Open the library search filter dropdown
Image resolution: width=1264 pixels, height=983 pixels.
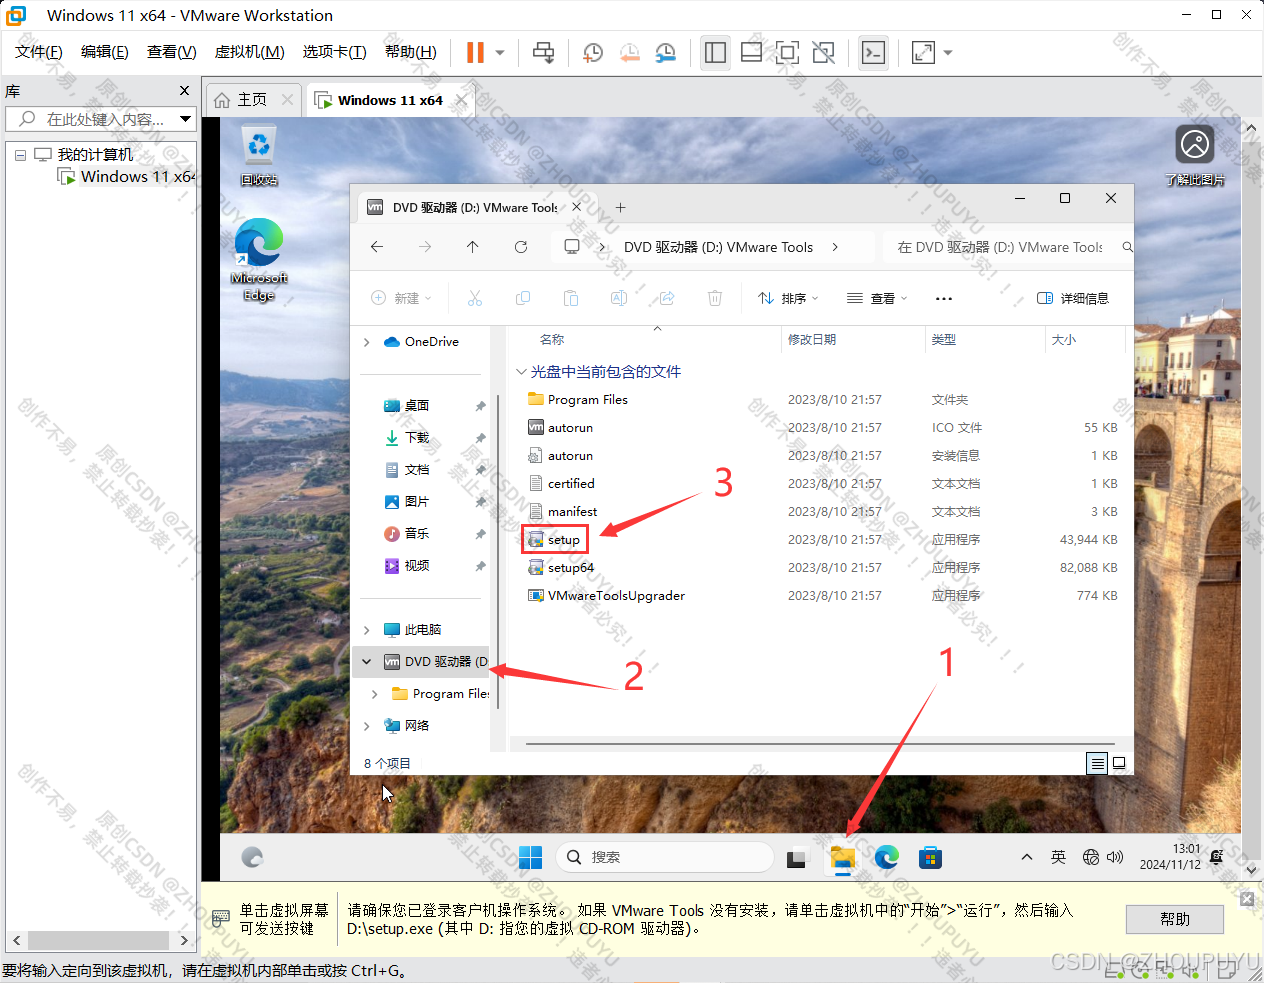click(185, 119)
